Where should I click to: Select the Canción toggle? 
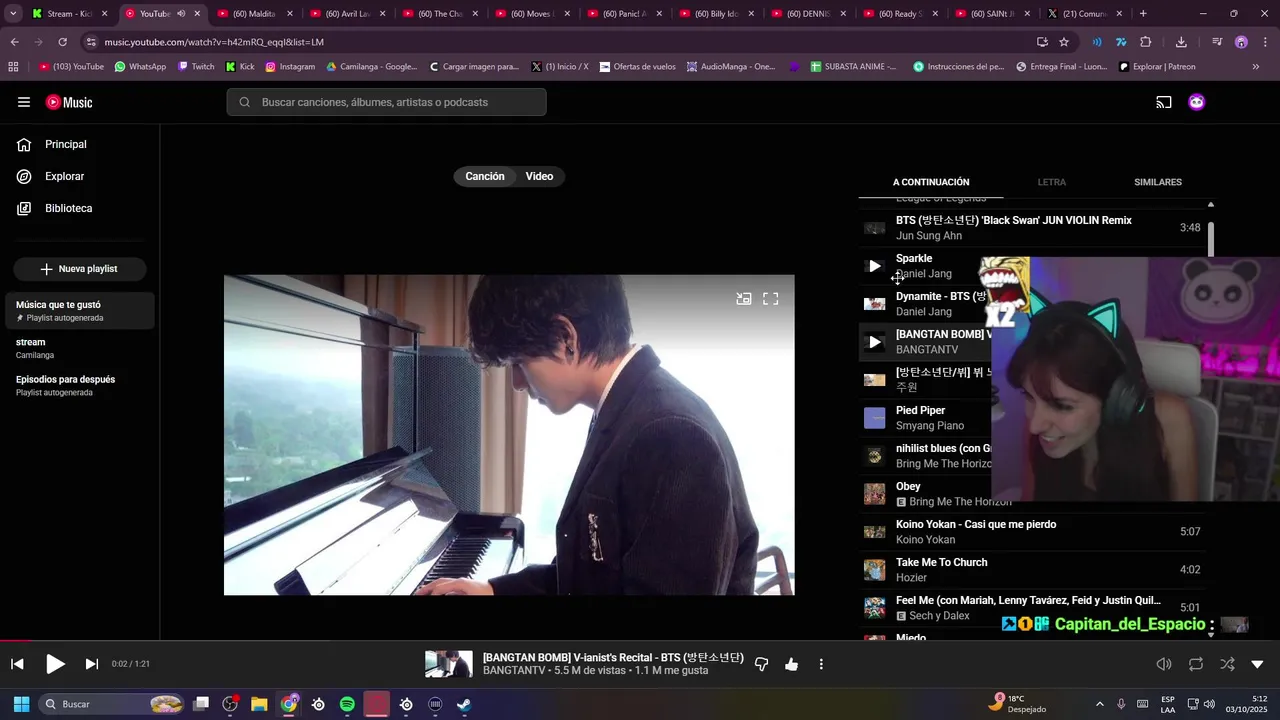[x=485, y=176]
